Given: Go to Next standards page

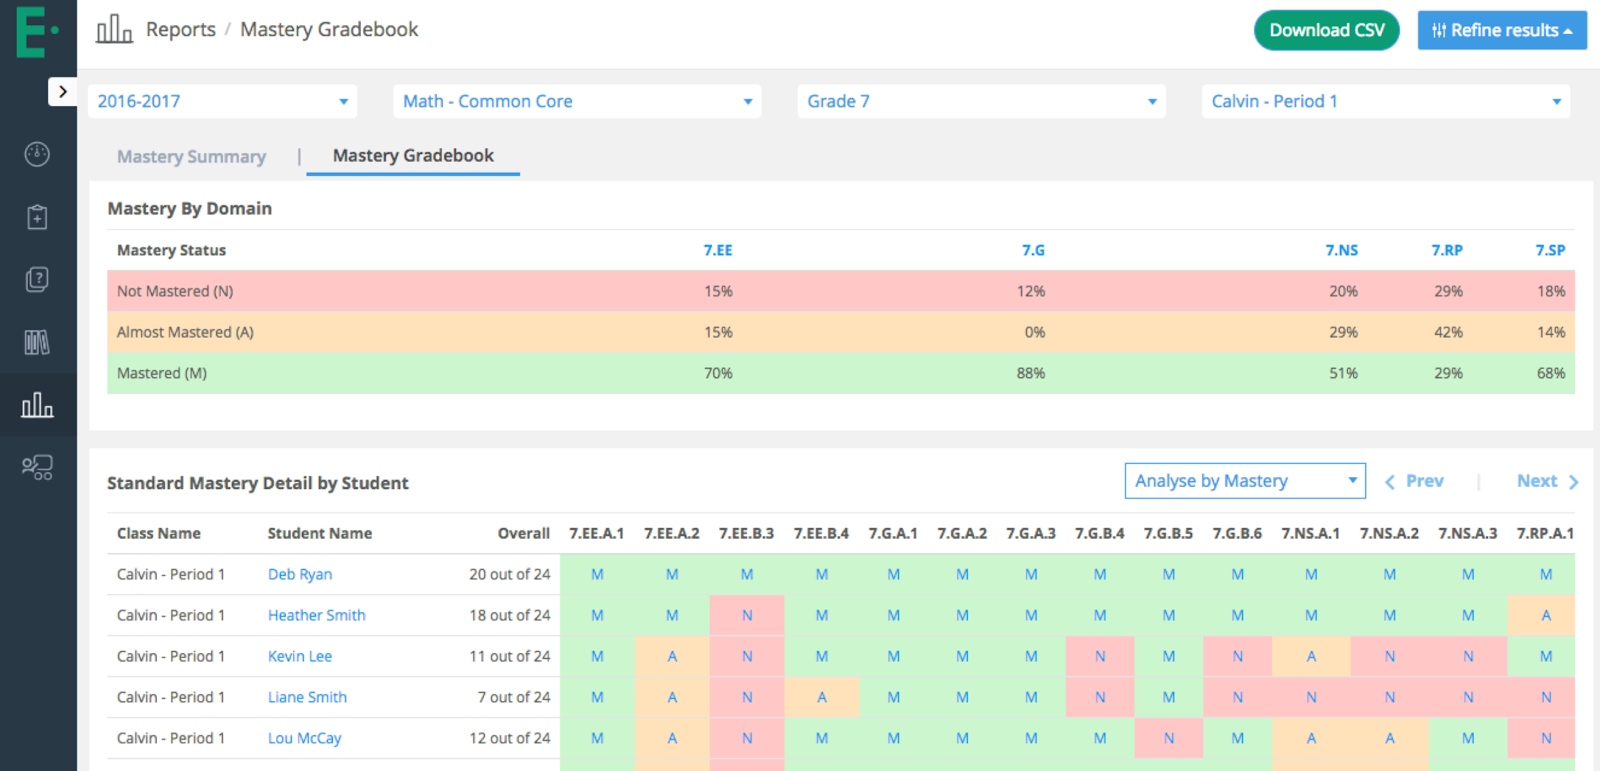Looking at the screenshot, I should tap(1547, 481).
